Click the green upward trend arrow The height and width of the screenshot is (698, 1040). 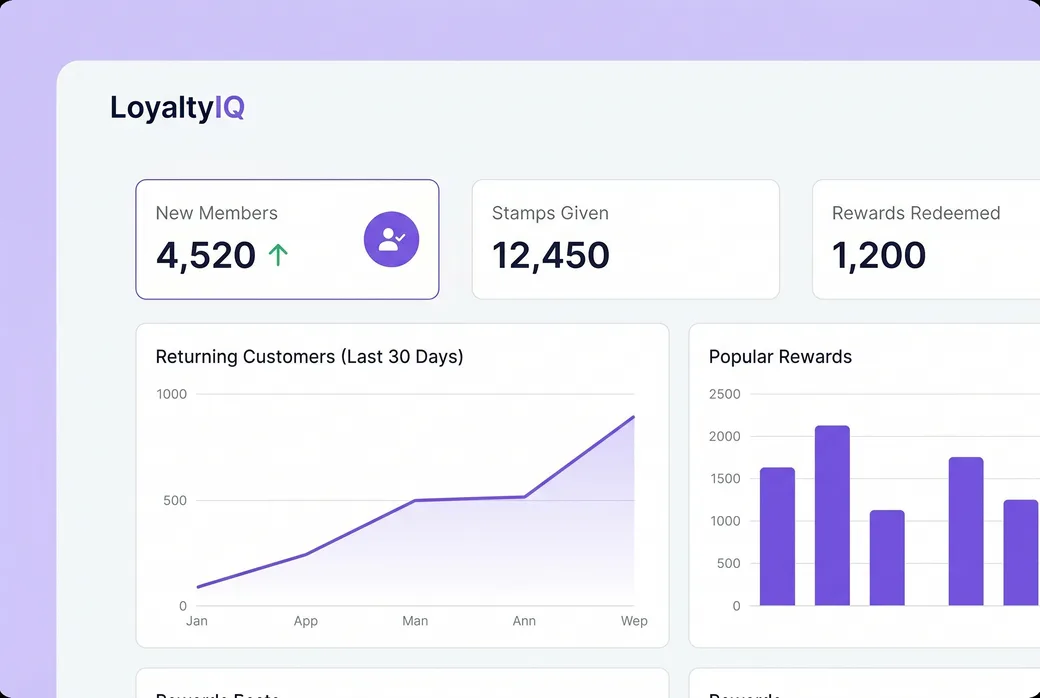[x=279, y=255]
